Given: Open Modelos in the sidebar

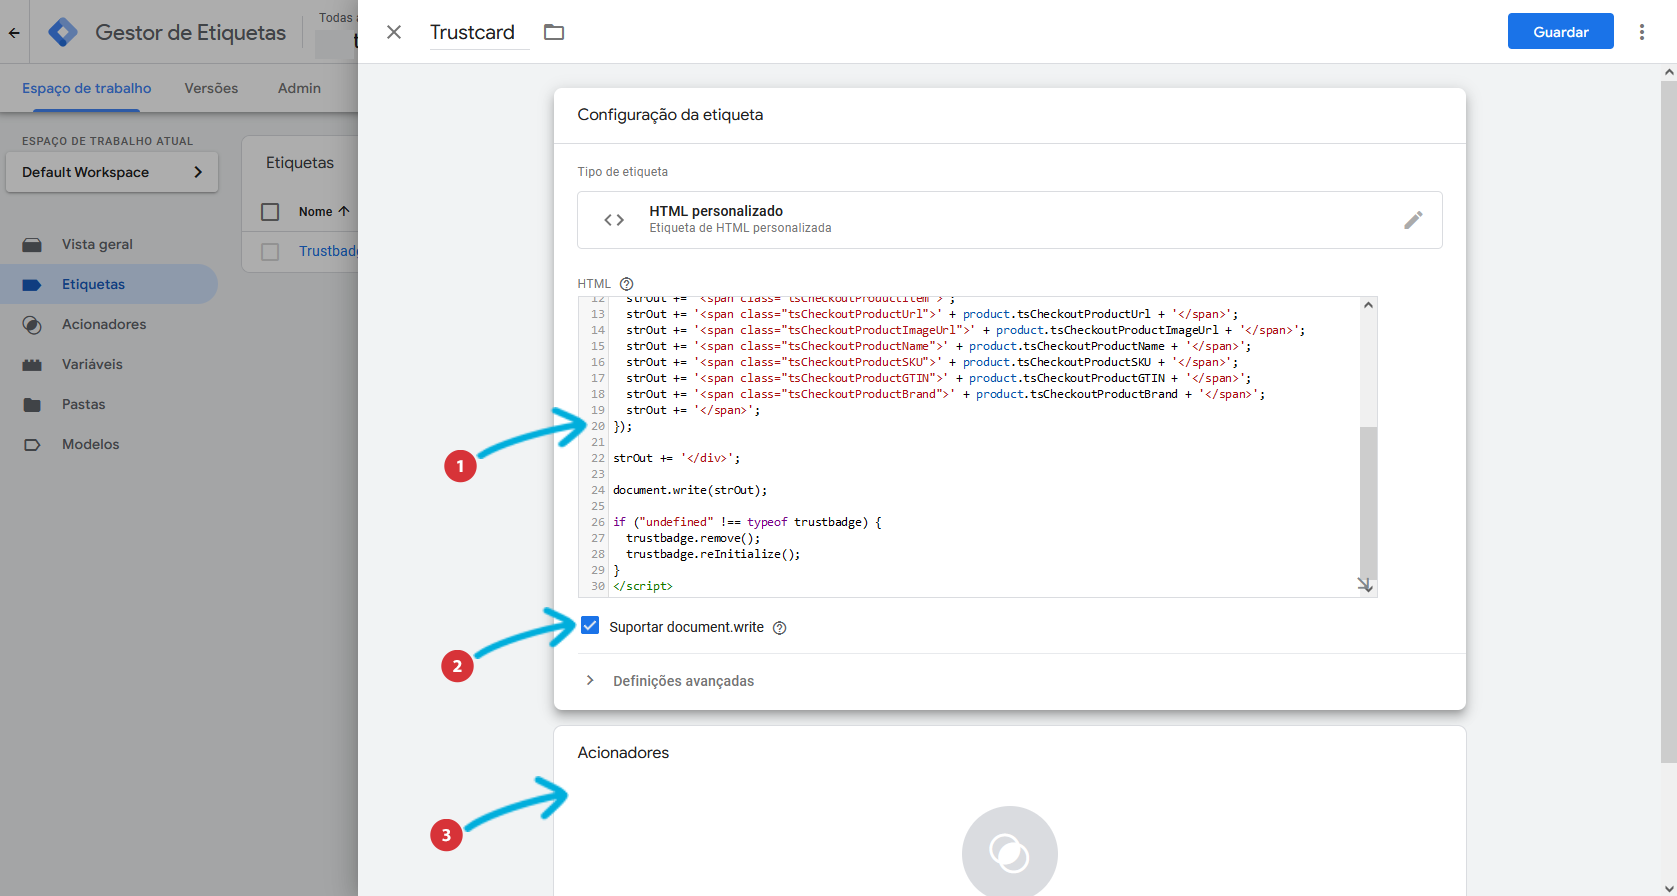Looking at the screenshot, I should tap(109, 444).
